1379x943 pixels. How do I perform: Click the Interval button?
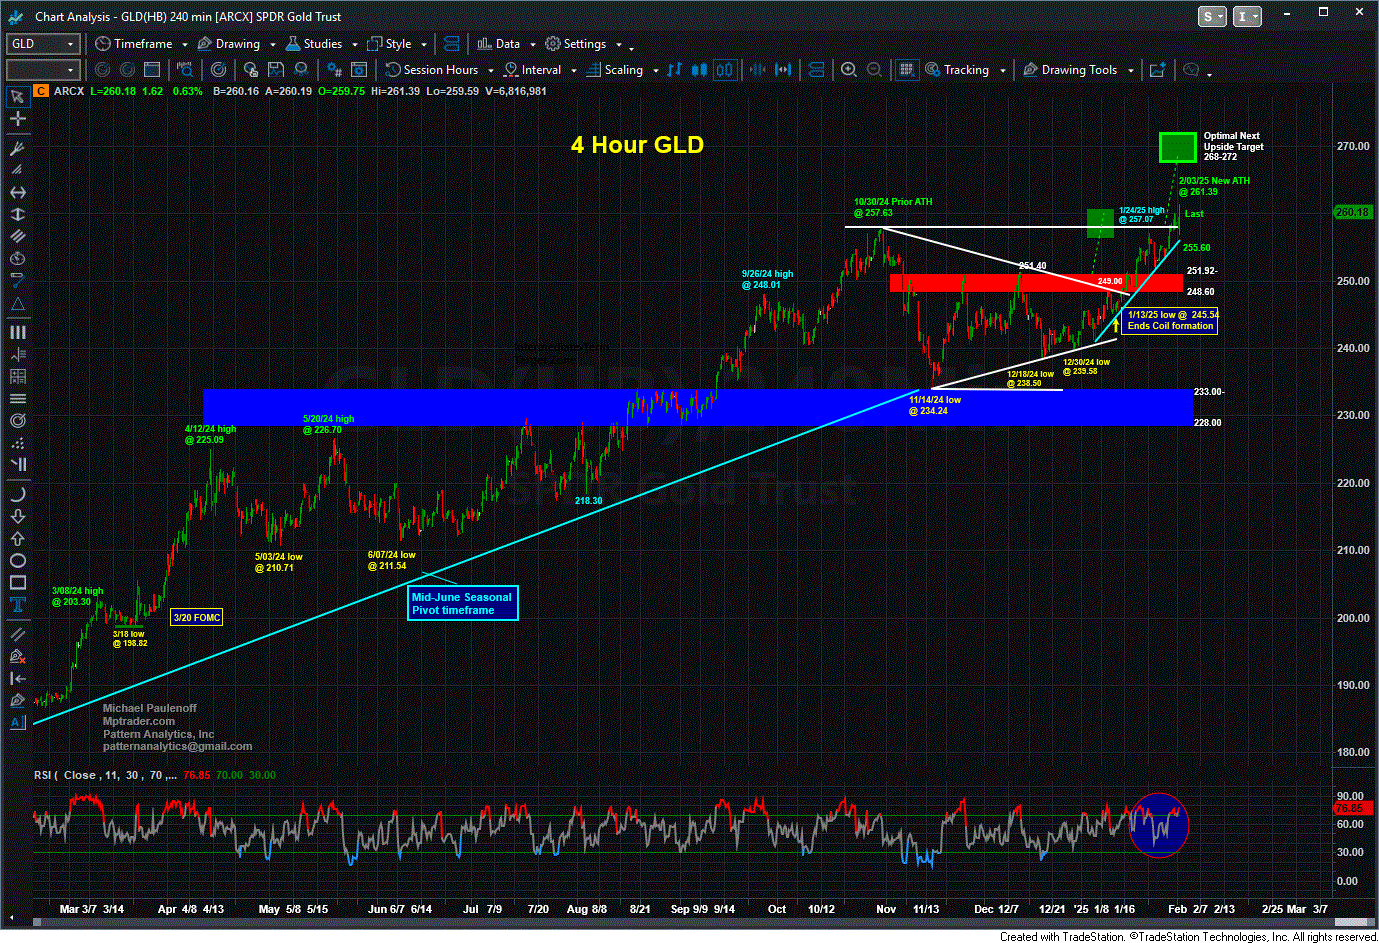533,70
